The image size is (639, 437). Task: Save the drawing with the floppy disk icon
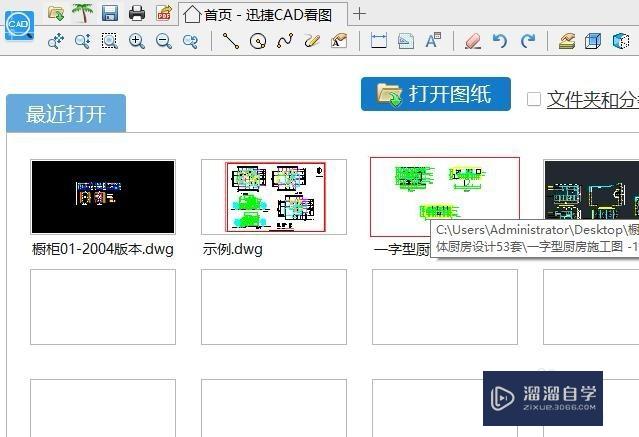click(x=110, y=13)
